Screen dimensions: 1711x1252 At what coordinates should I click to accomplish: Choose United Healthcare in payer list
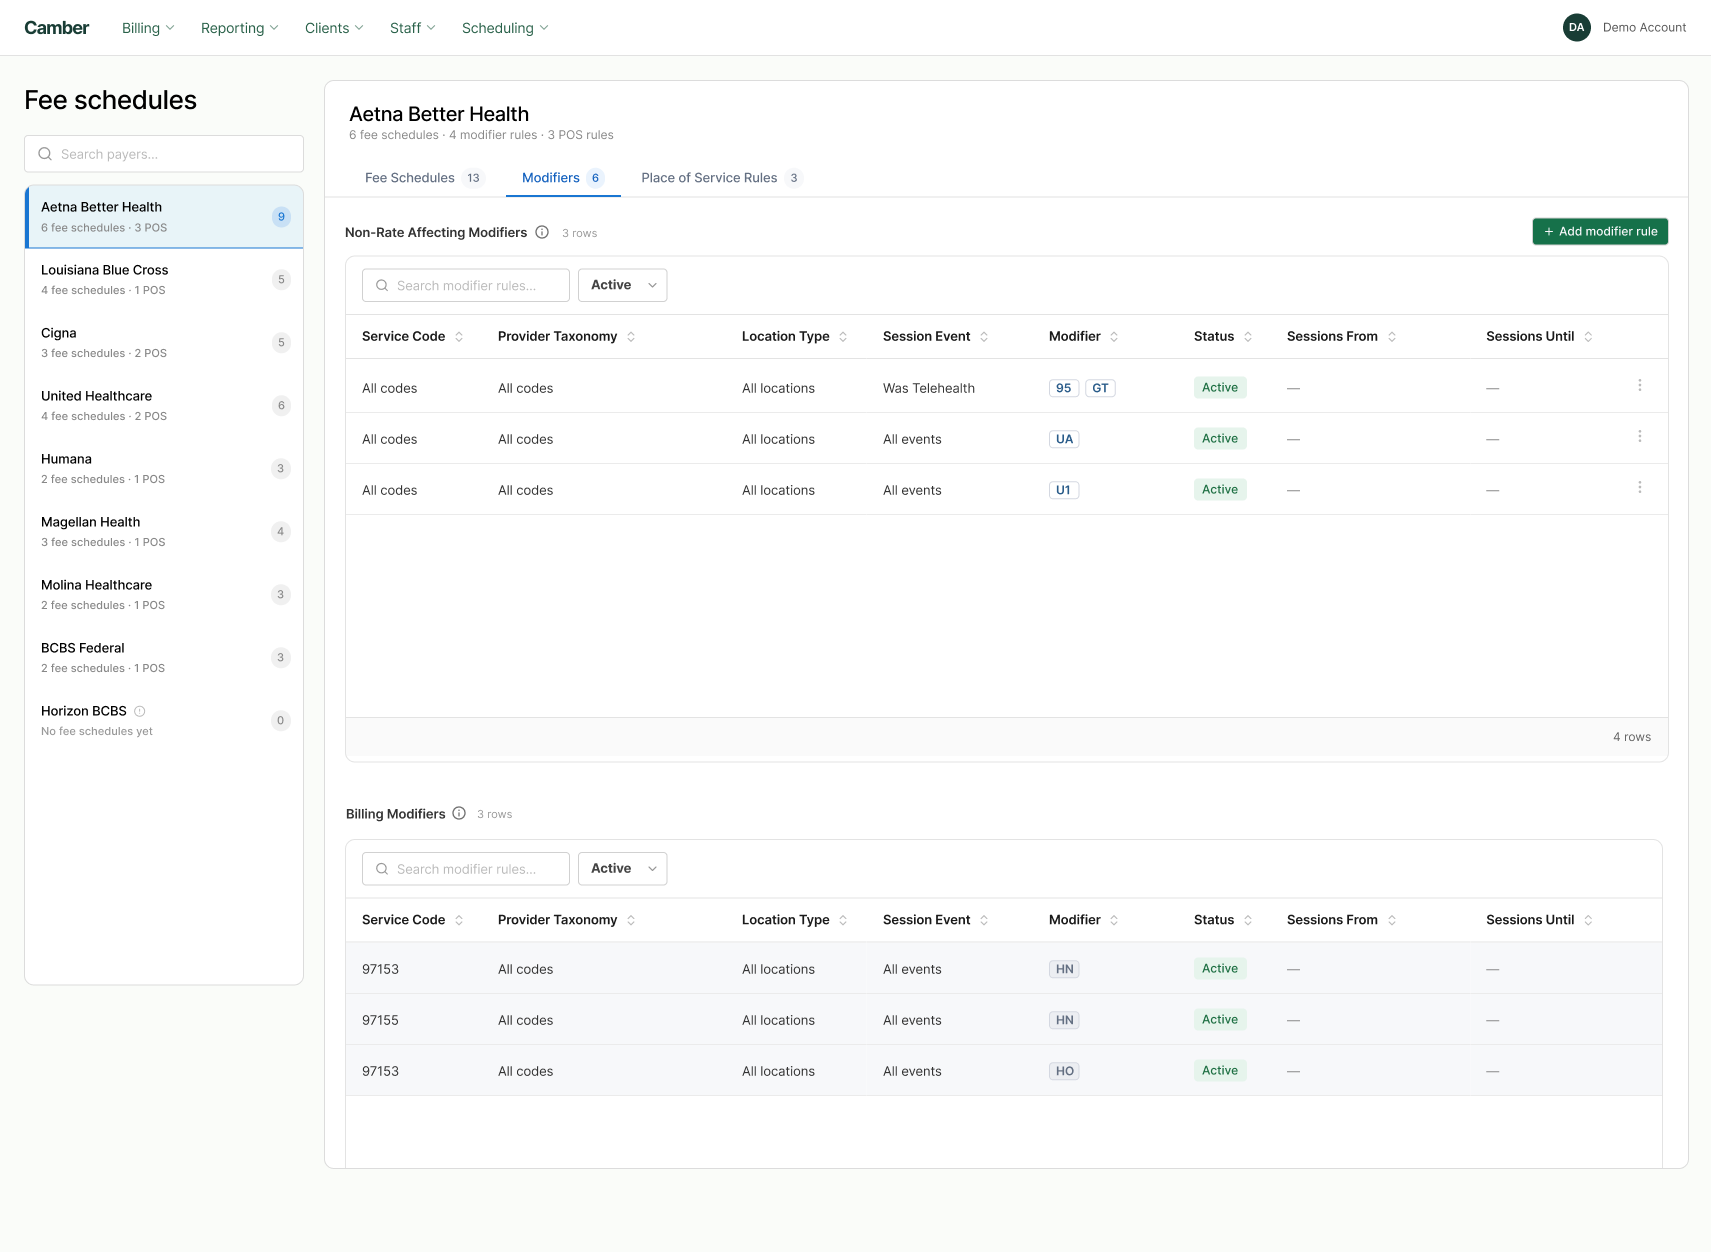pos(164,406)
